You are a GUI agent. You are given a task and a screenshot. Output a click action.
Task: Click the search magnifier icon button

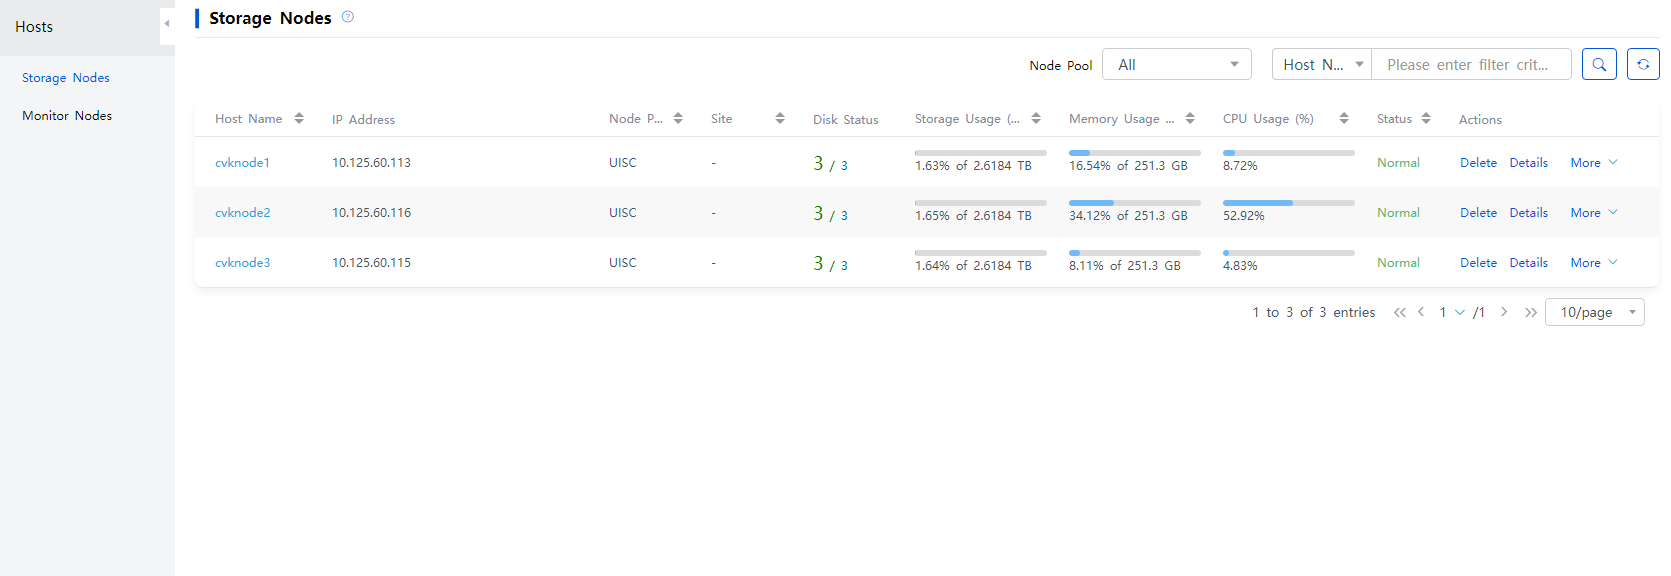point(1599,64)
